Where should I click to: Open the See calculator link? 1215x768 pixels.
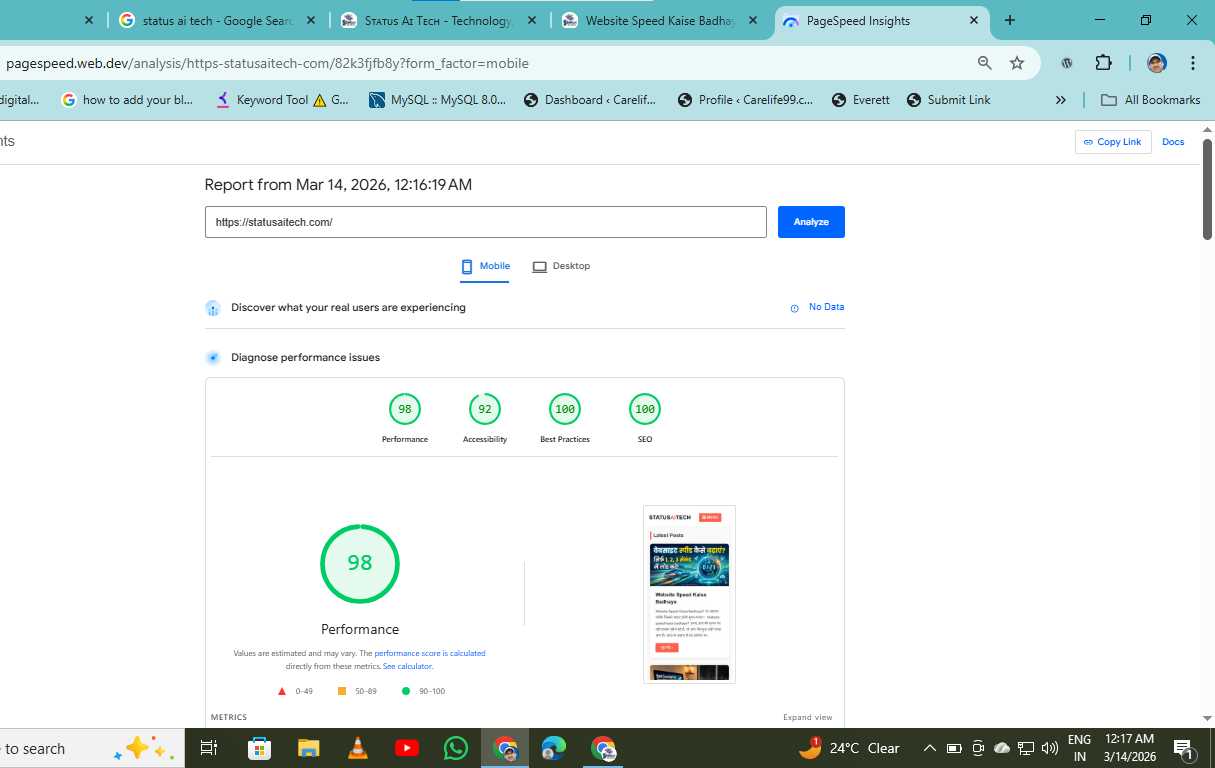tap(407, 666)
